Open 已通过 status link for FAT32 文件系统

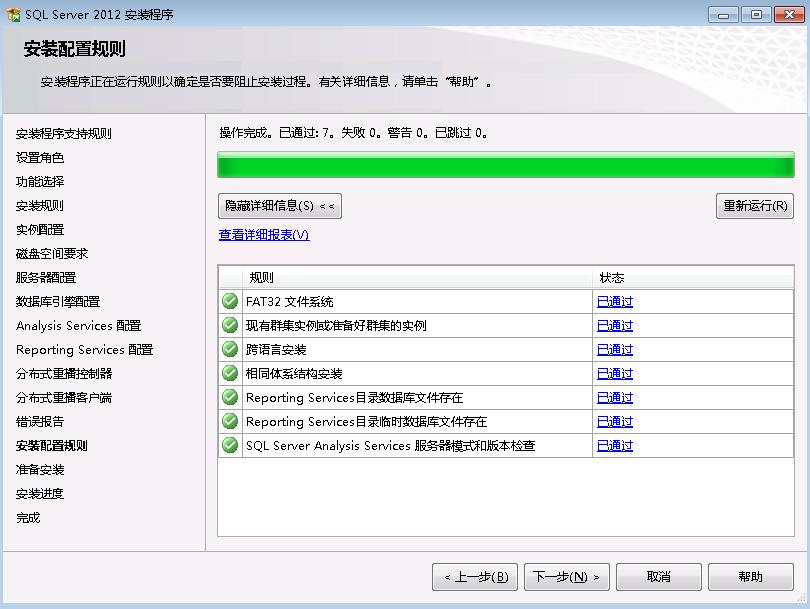tap(615, 302)
